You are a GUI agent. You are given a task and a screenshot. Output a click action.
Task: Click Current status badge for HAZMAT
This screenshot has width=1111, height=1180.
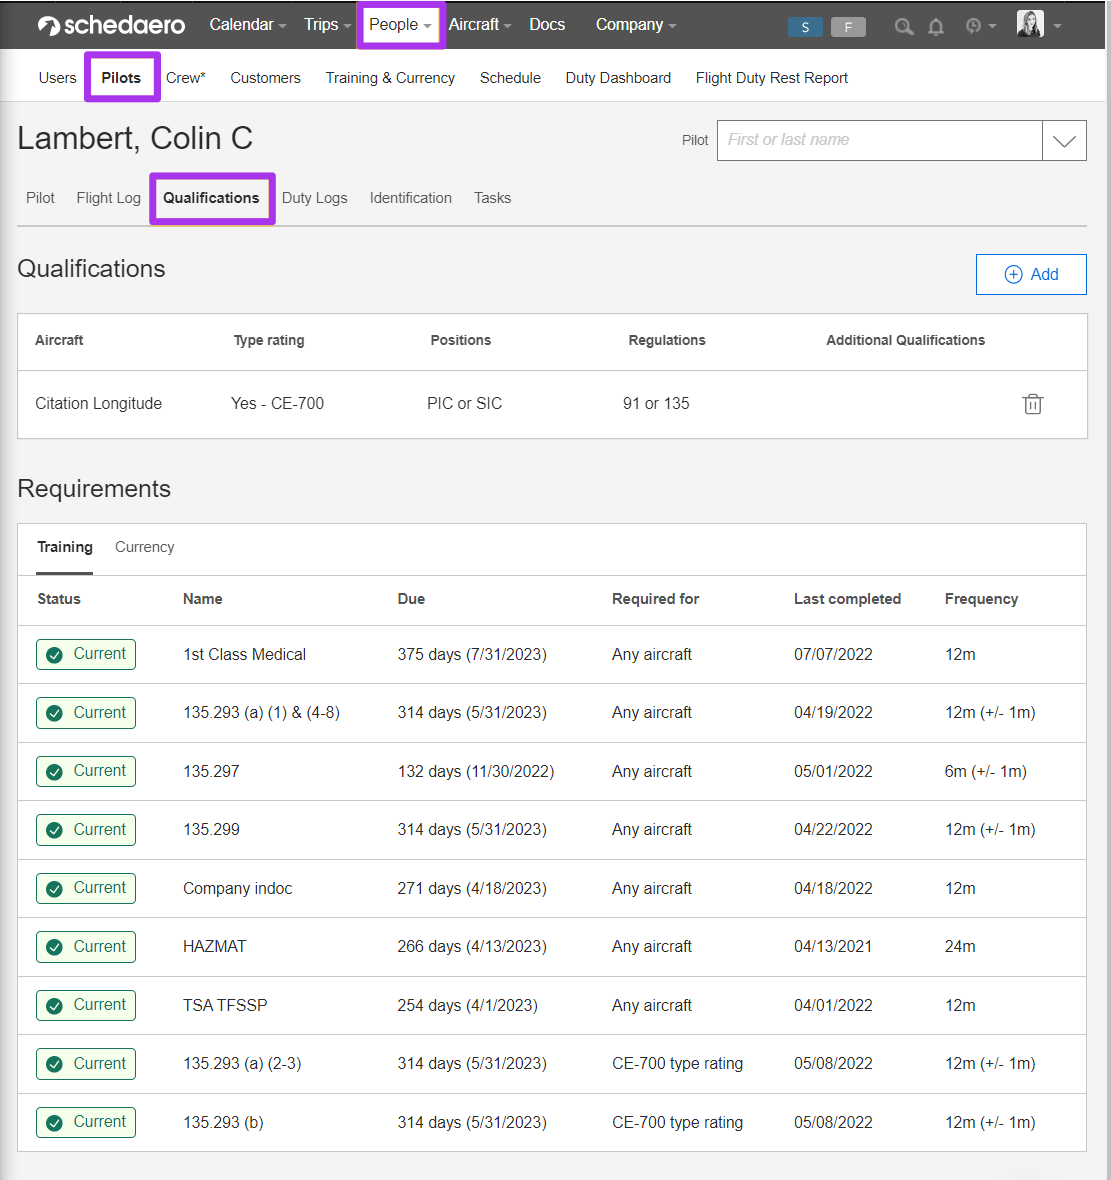pyautogui.click(x=86, y=947)
